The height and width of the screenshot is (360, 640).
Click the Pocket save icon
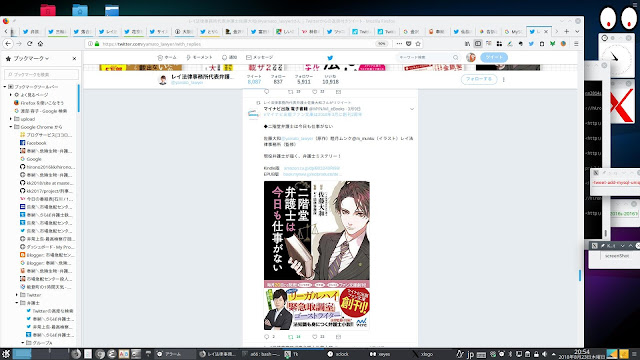409,44
